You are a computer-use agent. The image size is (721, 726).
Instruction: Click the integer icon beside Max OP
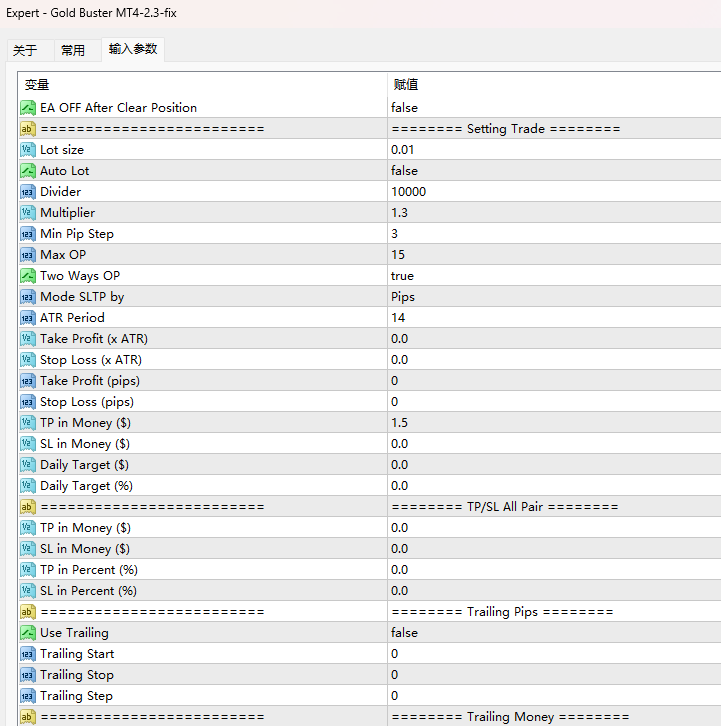click(x=28, y=255)
